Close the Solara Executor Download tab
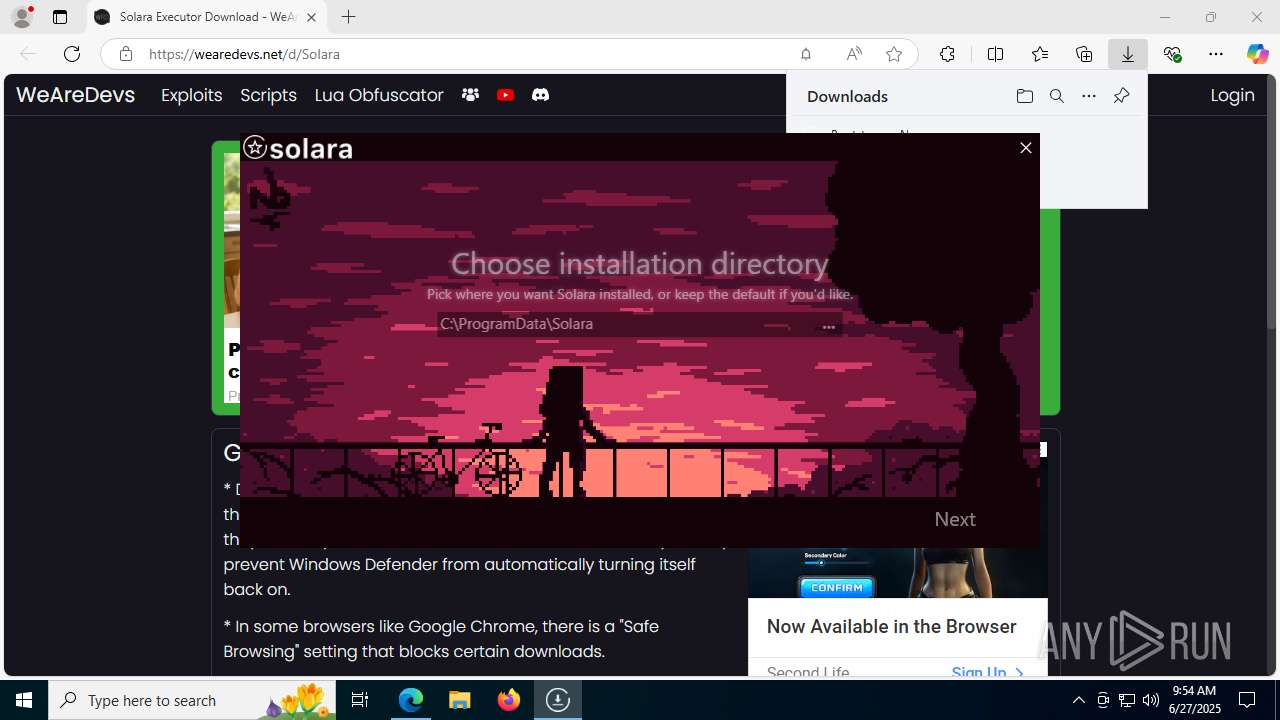The image size is (1280, 720). tap(311, 17)
